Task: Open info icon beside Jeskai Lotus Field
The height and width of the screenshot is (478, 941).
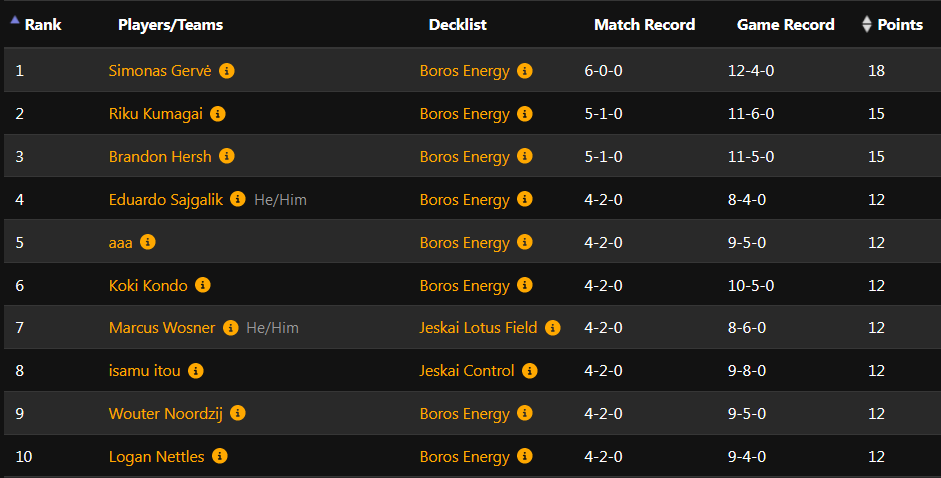Action: [x=553, y=328]
